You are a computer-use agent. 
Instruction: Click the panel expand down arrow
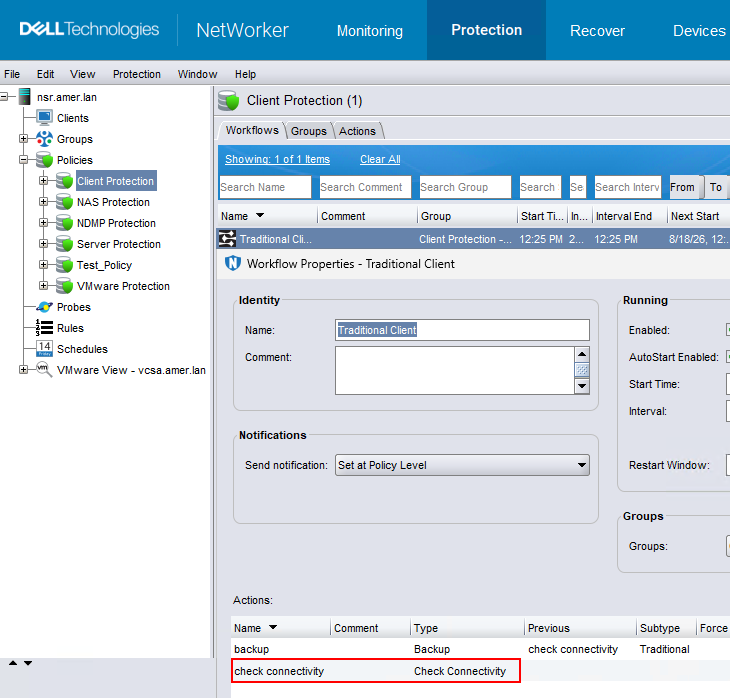coord(28,663)
